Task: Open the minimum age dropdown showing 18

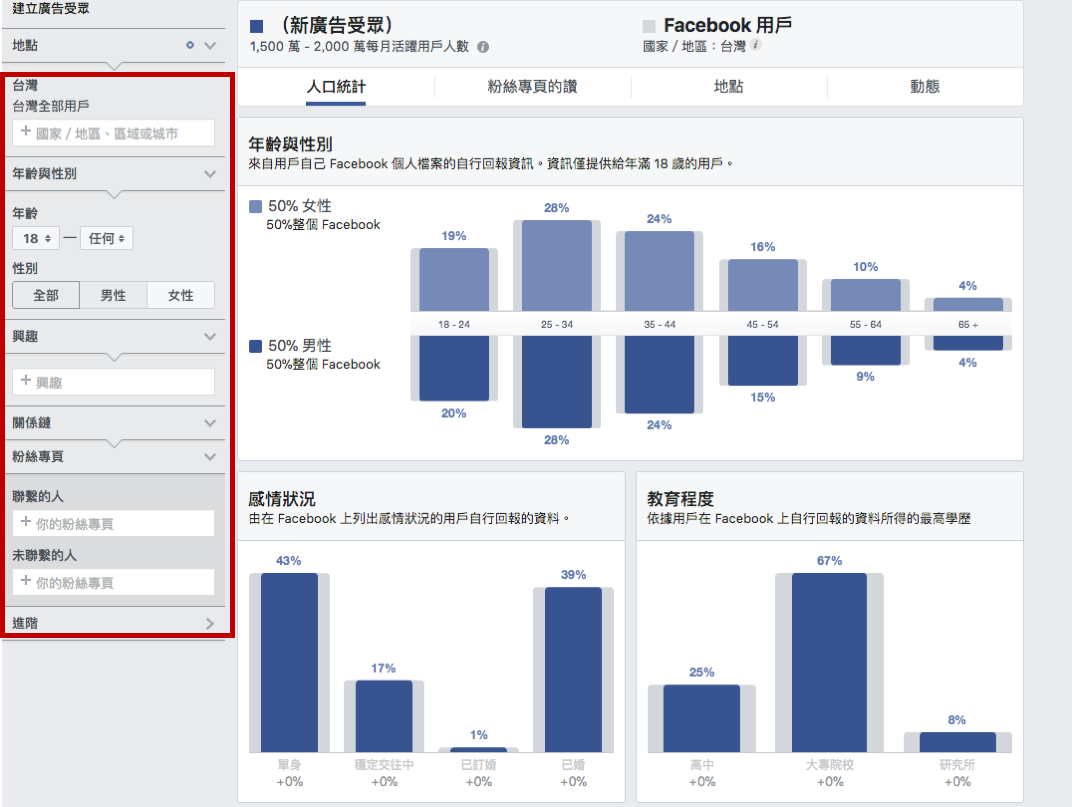Action: tap(36, 238)
